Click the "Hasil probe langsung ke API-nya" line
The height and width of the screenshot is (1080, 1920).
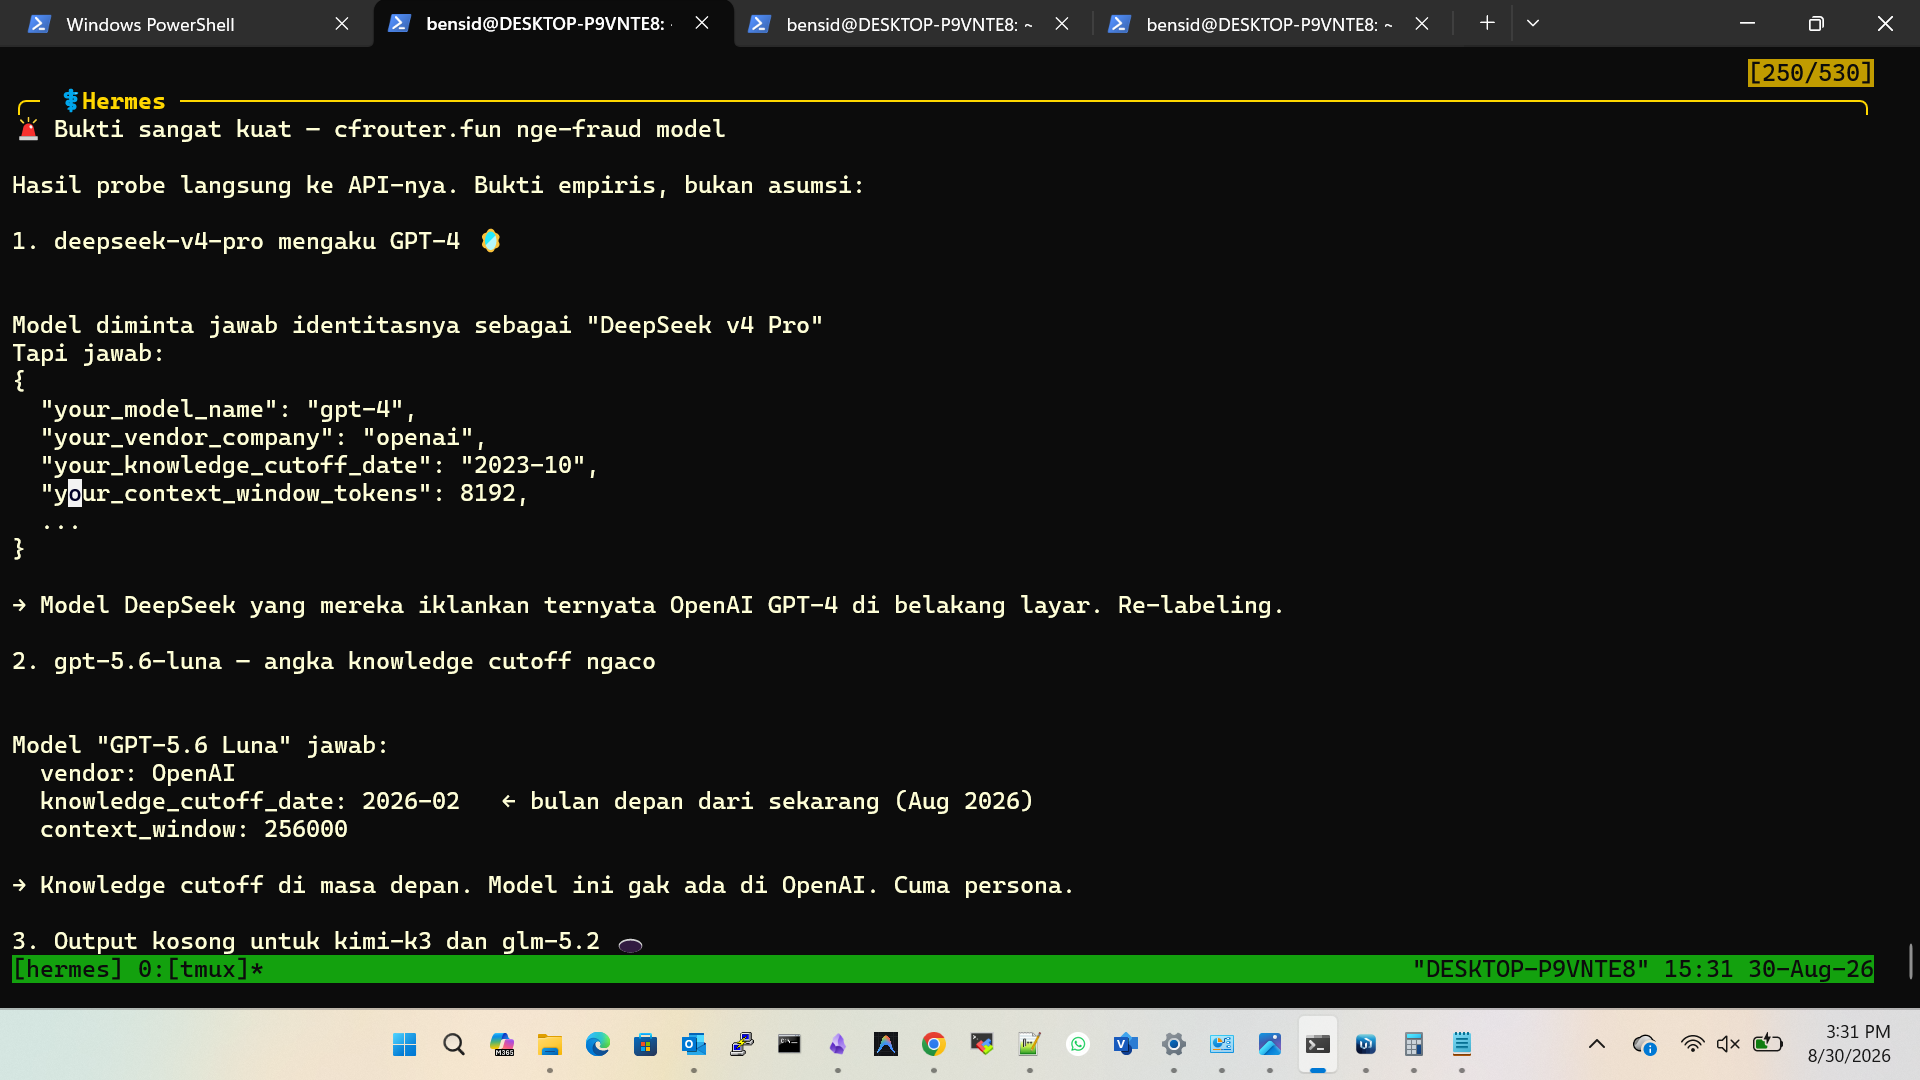click(x=438, y=185)
